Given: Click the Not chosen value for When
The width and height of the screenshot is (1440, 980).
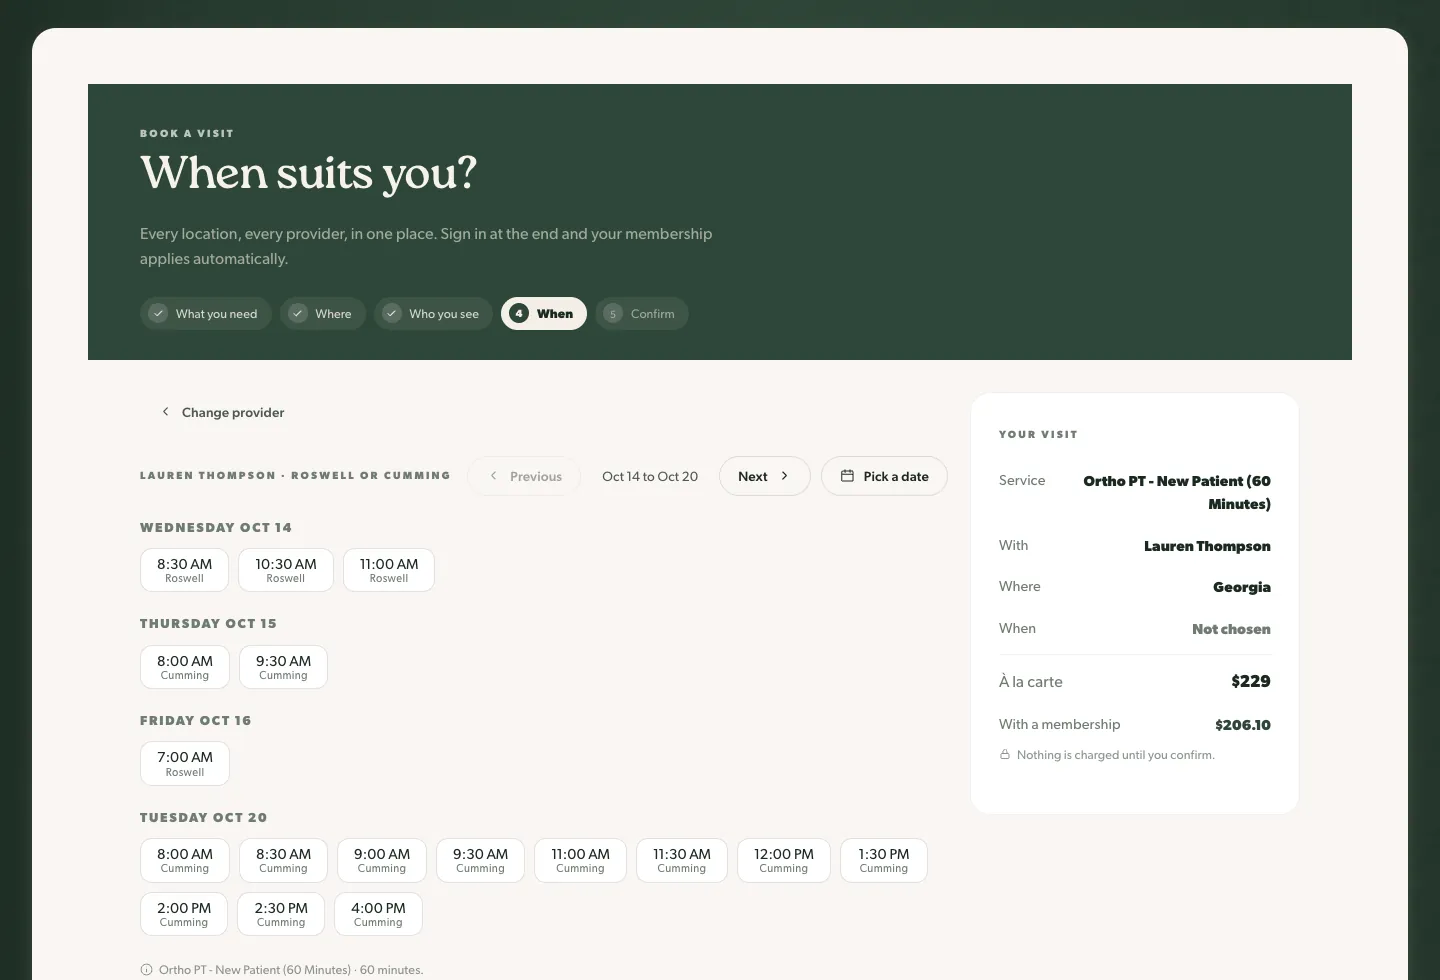Looking at the screenshot, I should point(1231,629).
